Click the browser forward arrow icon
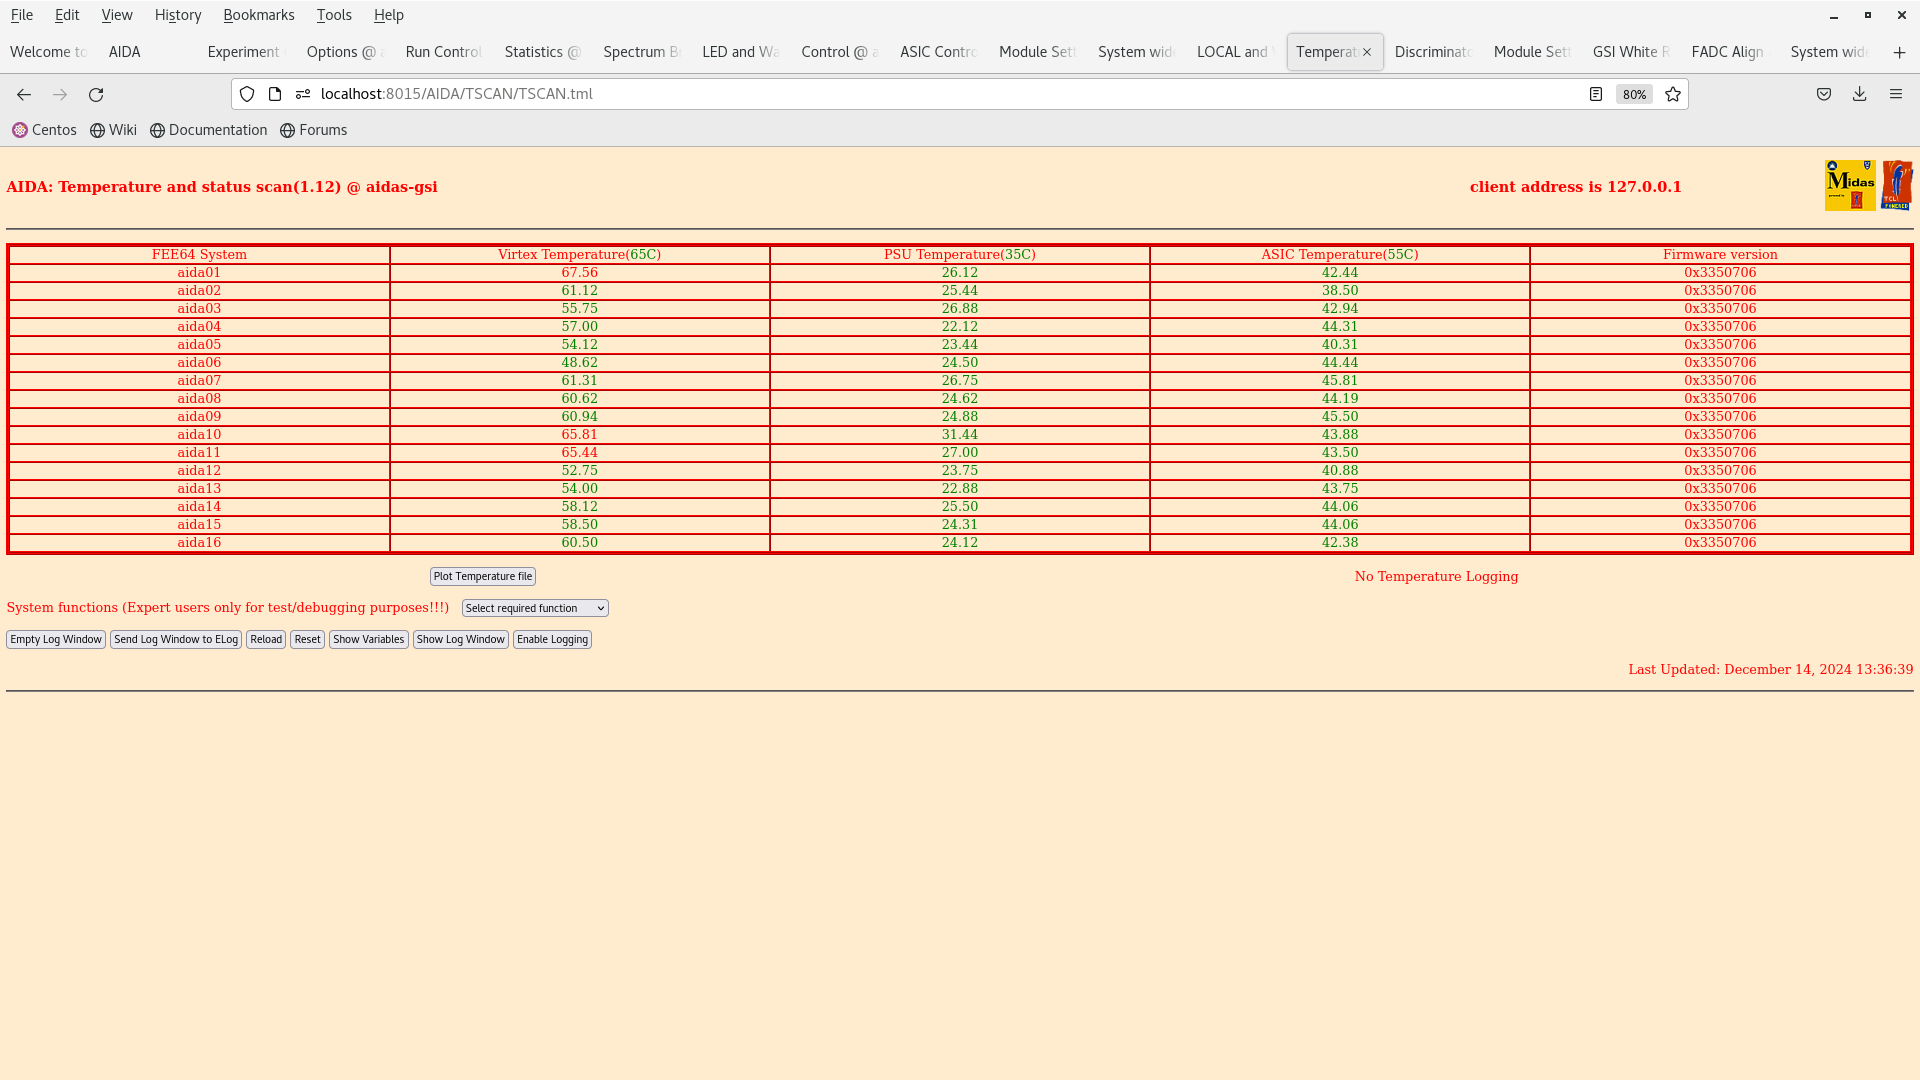The image size is (1920, 1080). [x=61, y=94]
